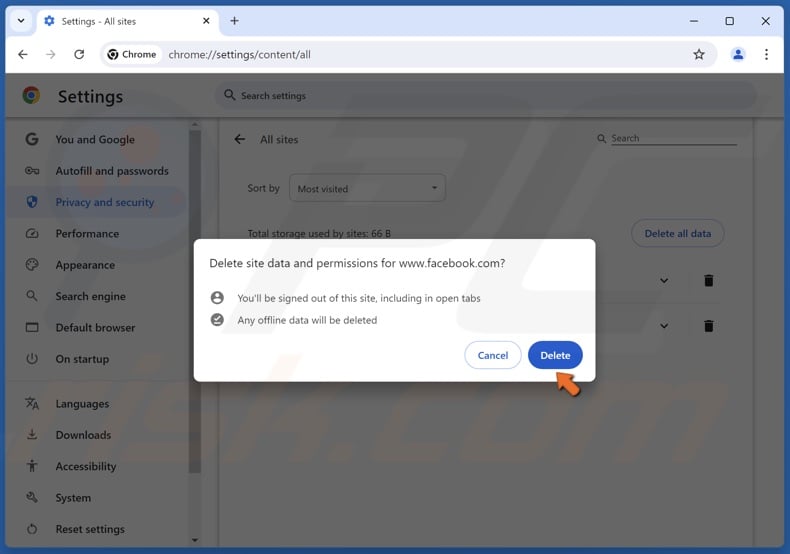Click the Delete all data button
The height and width of the screenshot is (554, 790).
pyautogui.click(x=677, y=233)
